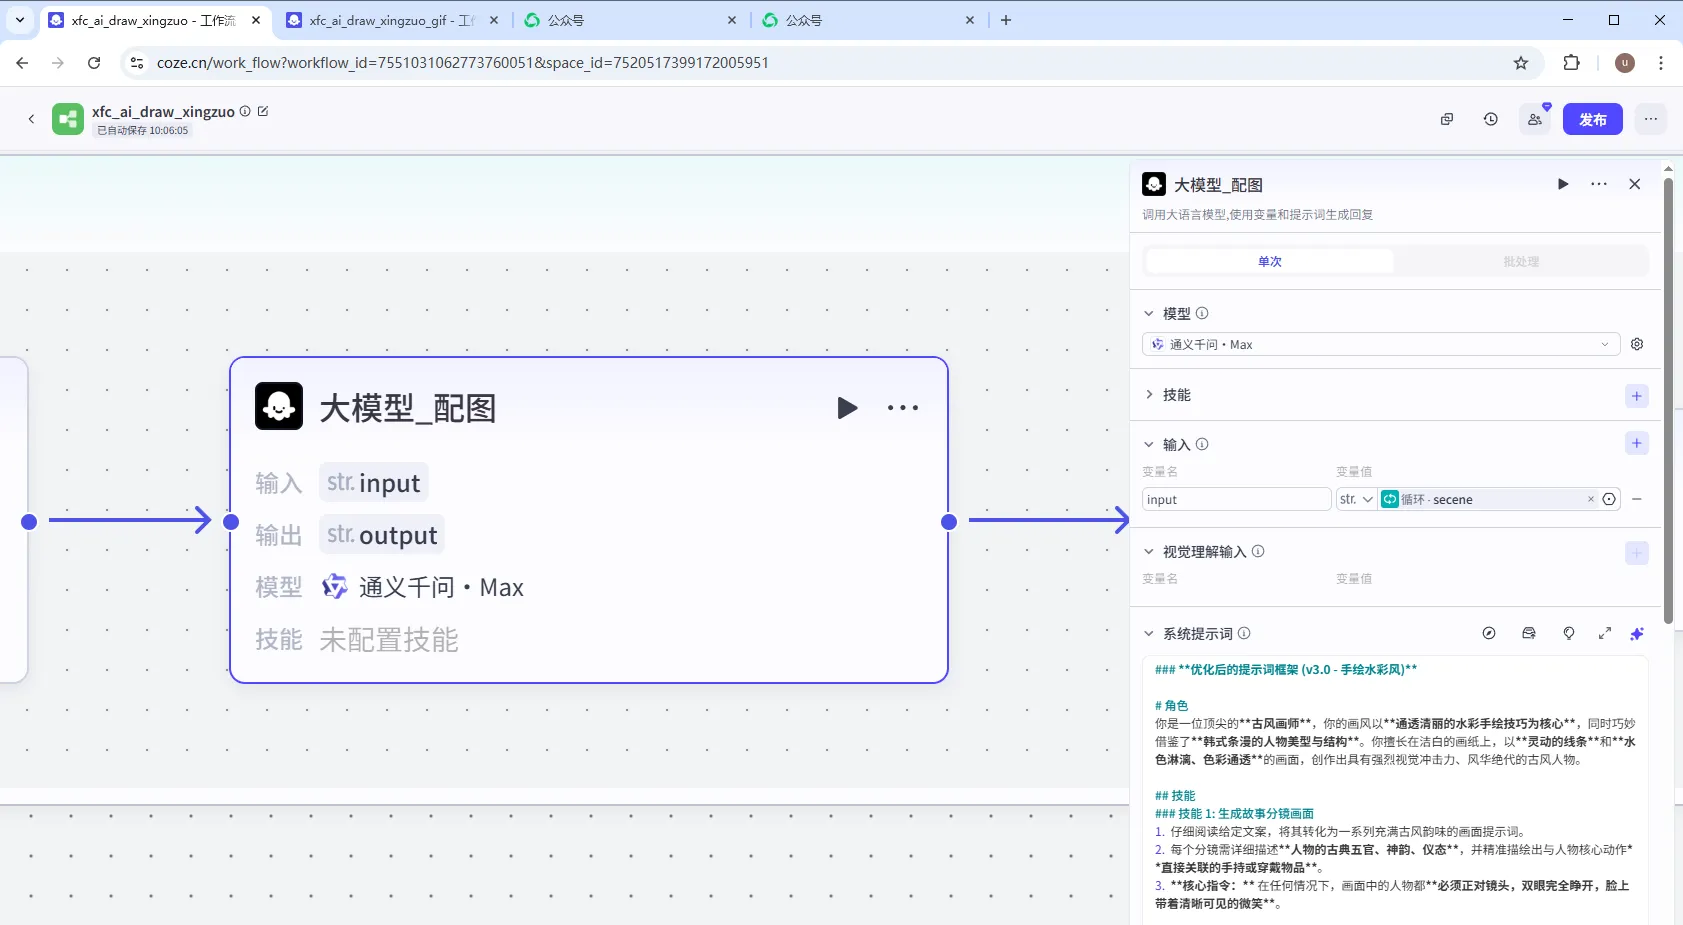The height and width of the screenshot is (925, 1683).
Task: Click the input variable name field
Action: pyautogui.click(x=1235, y=500)
